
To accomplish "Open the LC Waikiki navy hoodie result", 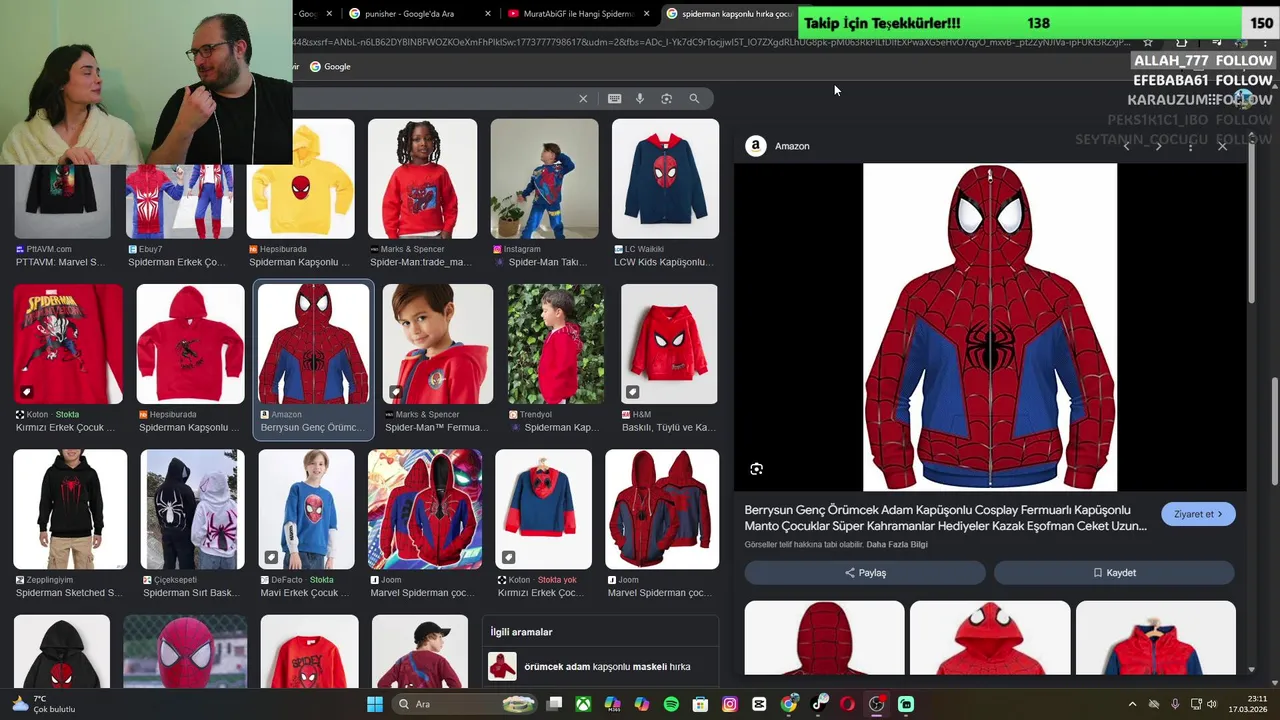I will [665, 179].
